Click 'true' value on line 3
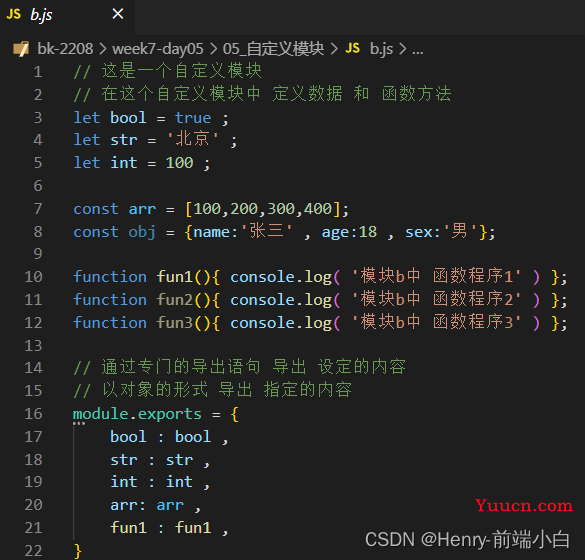This screenshot has width=585, height=560. pyautogui.click(x=193, y=118)
